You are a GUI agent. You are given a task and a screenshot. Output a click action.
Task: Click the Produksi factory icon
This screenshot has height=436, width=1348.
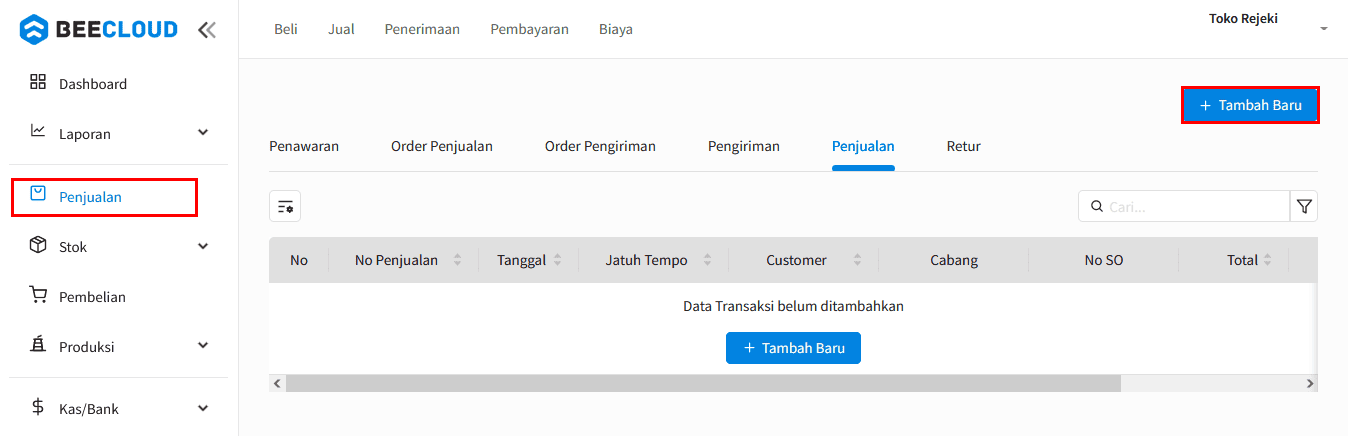(38, 345)
